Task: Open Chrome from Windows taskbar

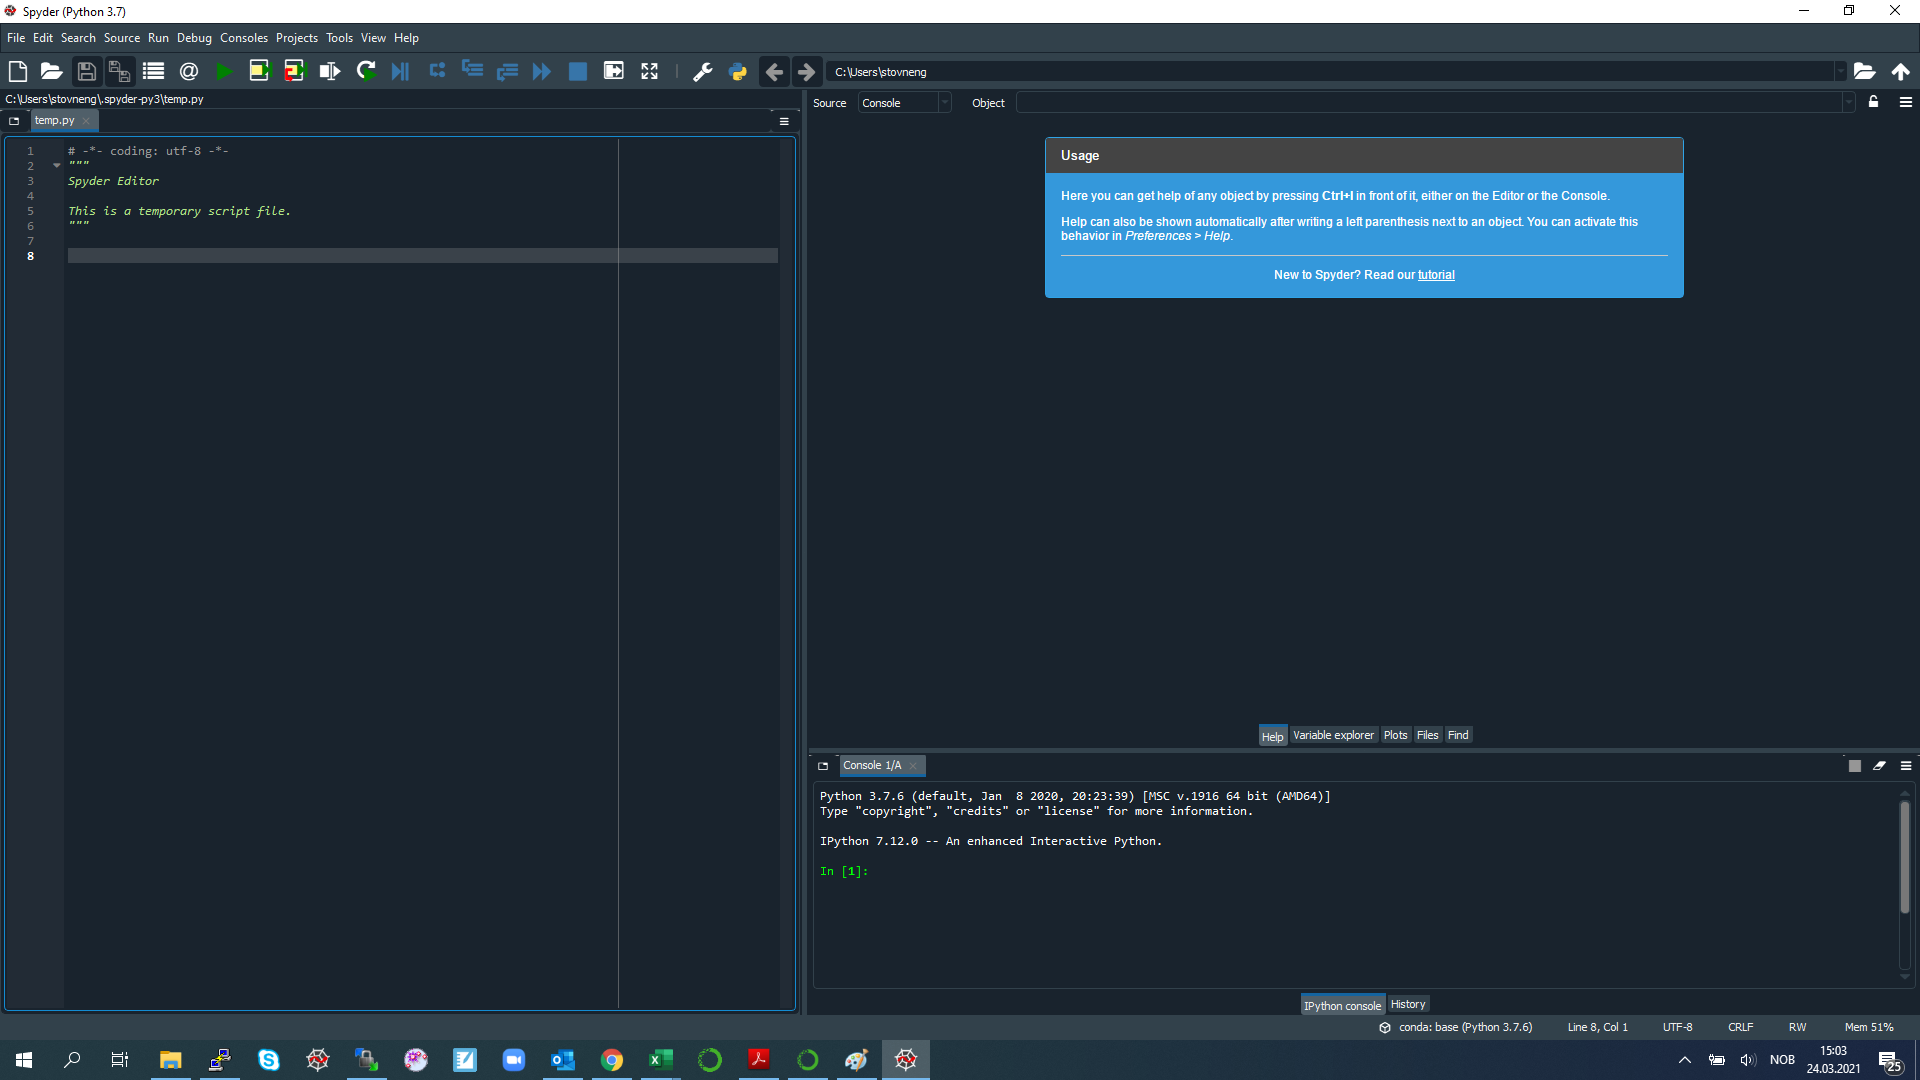Action: (612, 1060)
